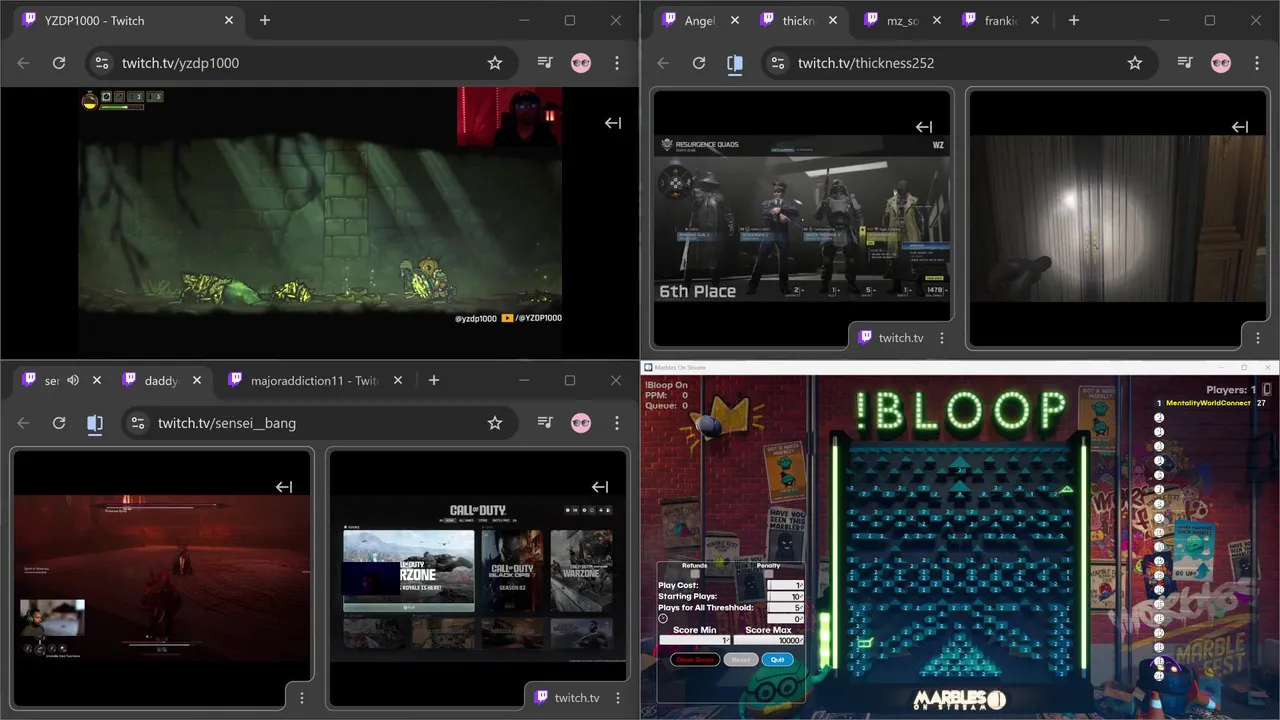This screenshot has height=720, width=1280.
Task: Switch to the daddy tab
Action: (x=161, y=380)
